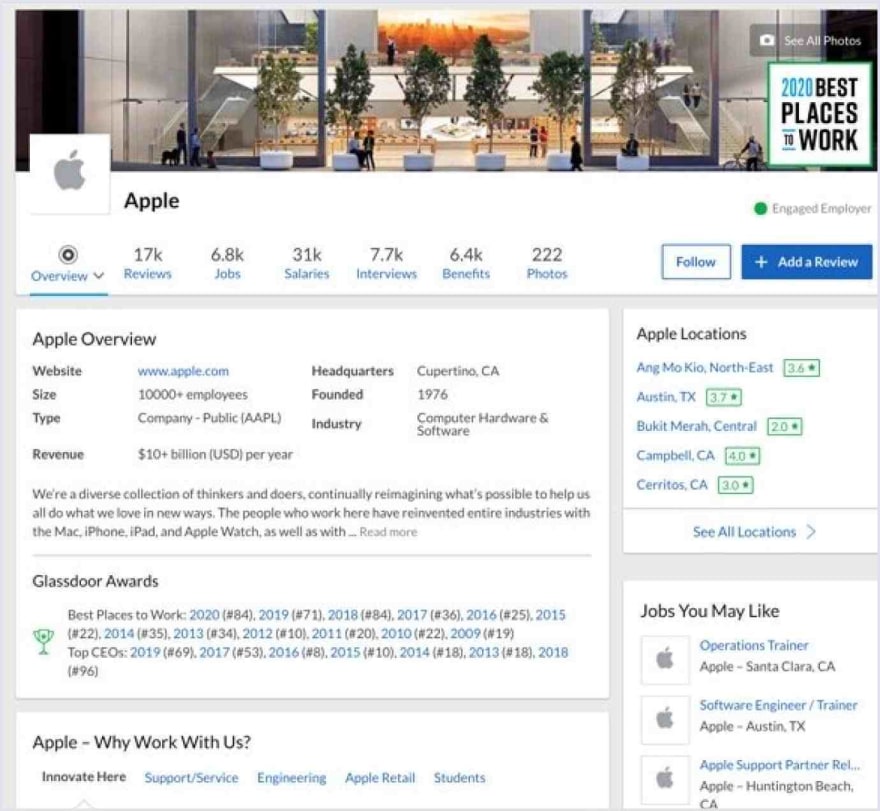Click the 4.0 star rating for Campbell, CA
The image size is (880, 811).
tap(742, 456)
